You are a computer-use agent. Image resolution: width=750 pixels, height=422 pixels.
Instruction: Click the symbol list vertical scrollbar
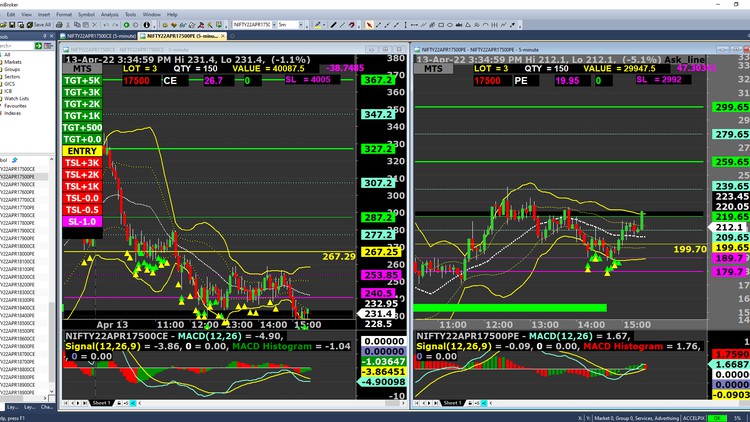tap(52, 278)
